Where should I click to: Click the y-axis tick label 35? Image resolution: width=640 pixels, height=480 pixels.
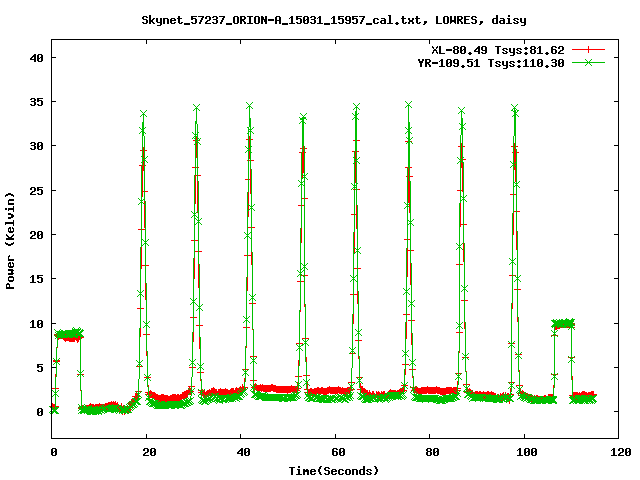point(36,102)
